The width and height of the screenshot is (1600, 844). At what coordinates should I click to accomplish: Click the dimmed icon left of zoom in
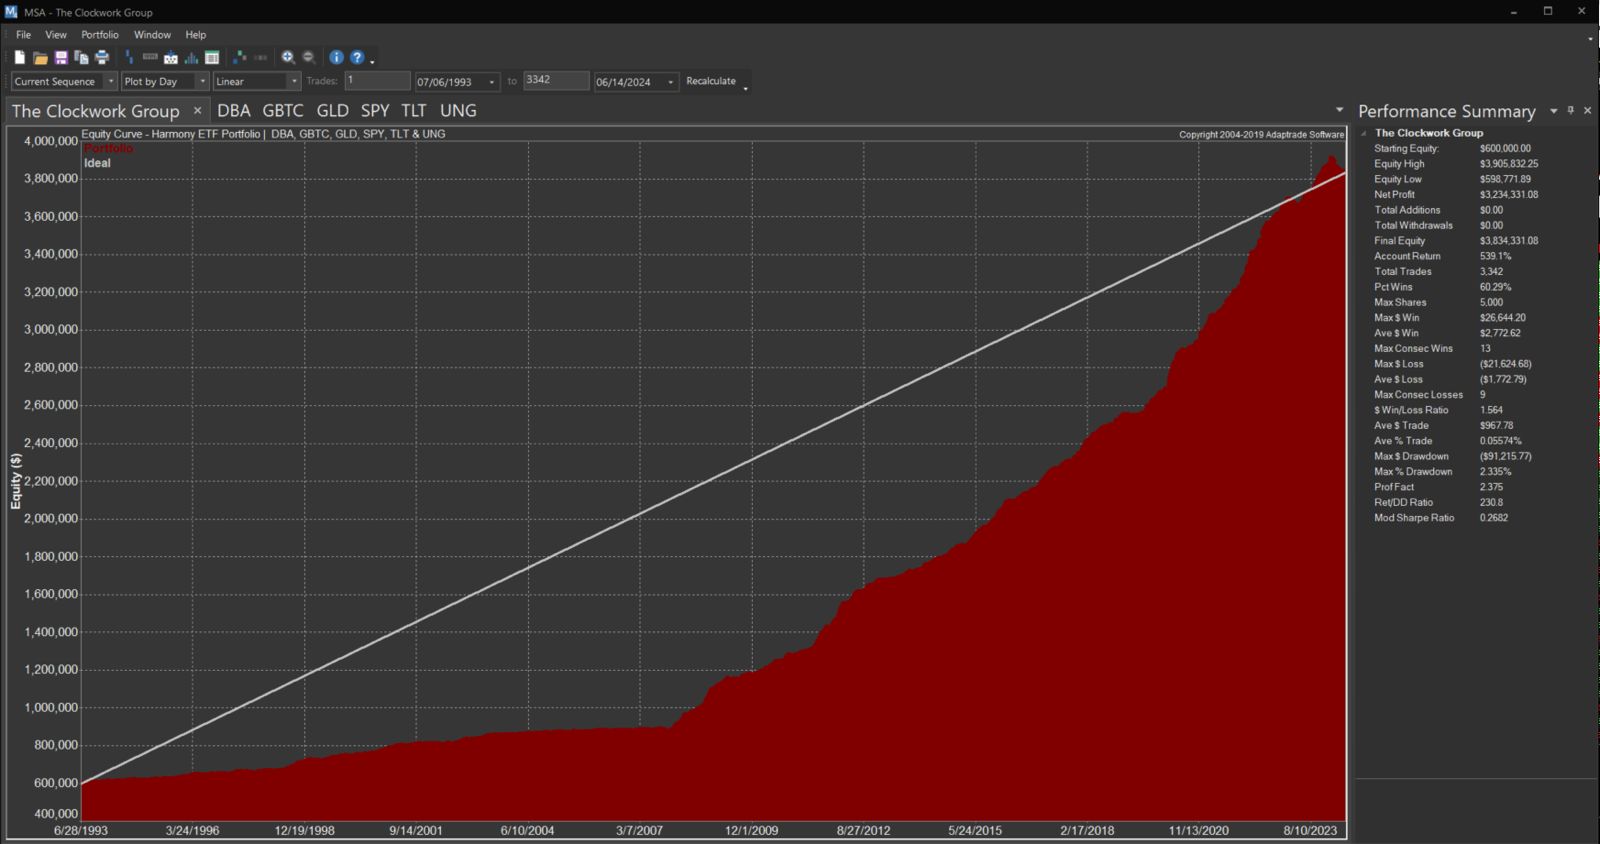260,58
